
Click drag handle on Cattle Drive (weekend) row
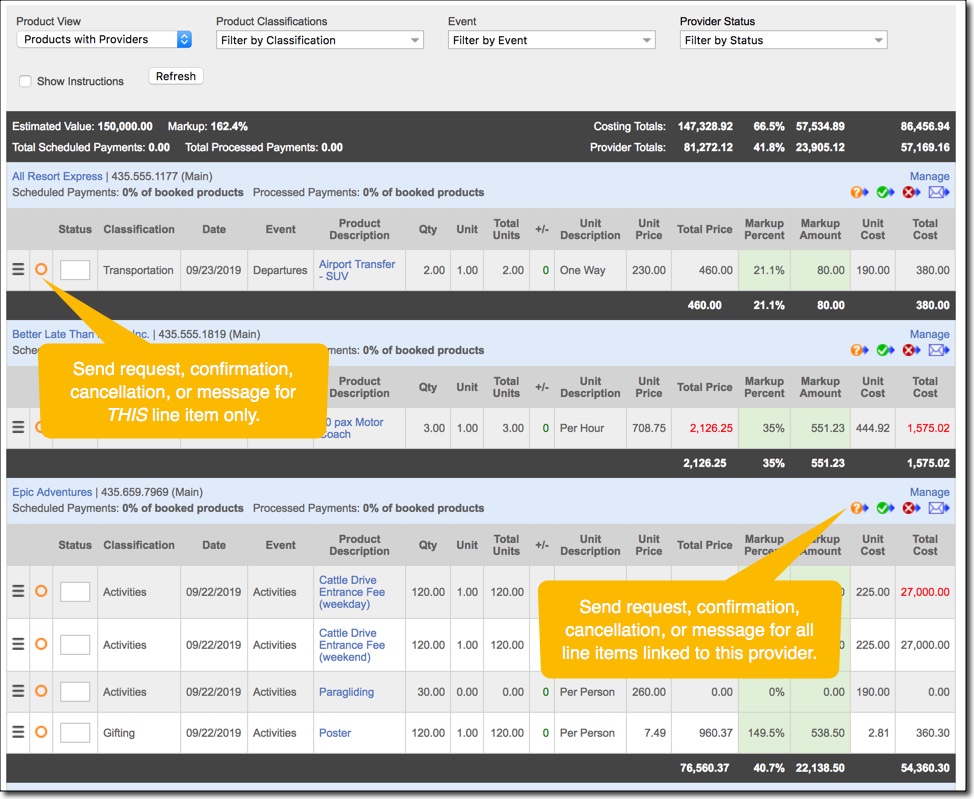(x=19, y=644)
